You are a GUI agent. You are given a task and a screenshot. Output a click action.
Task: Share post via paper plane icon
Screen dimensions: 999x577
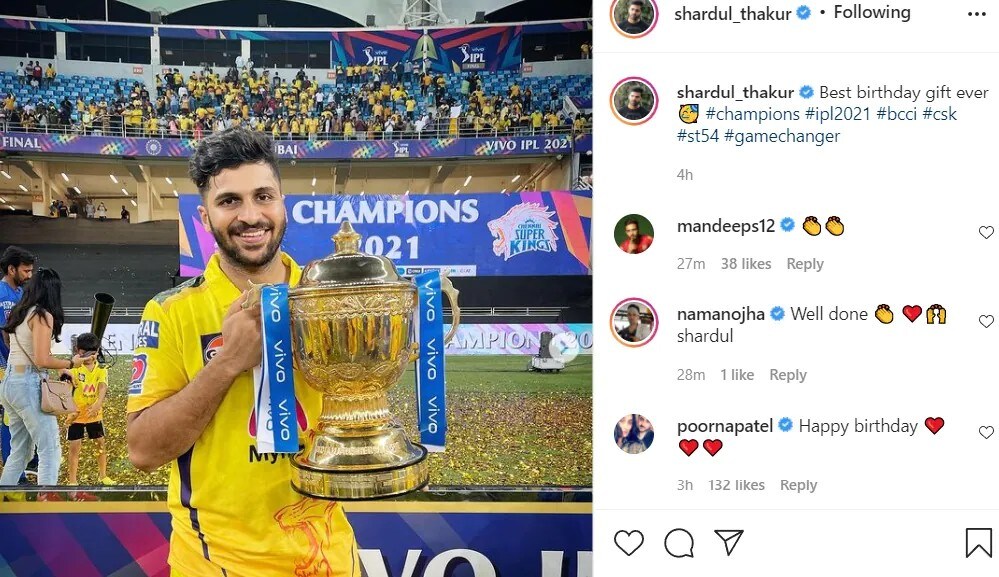729,542
